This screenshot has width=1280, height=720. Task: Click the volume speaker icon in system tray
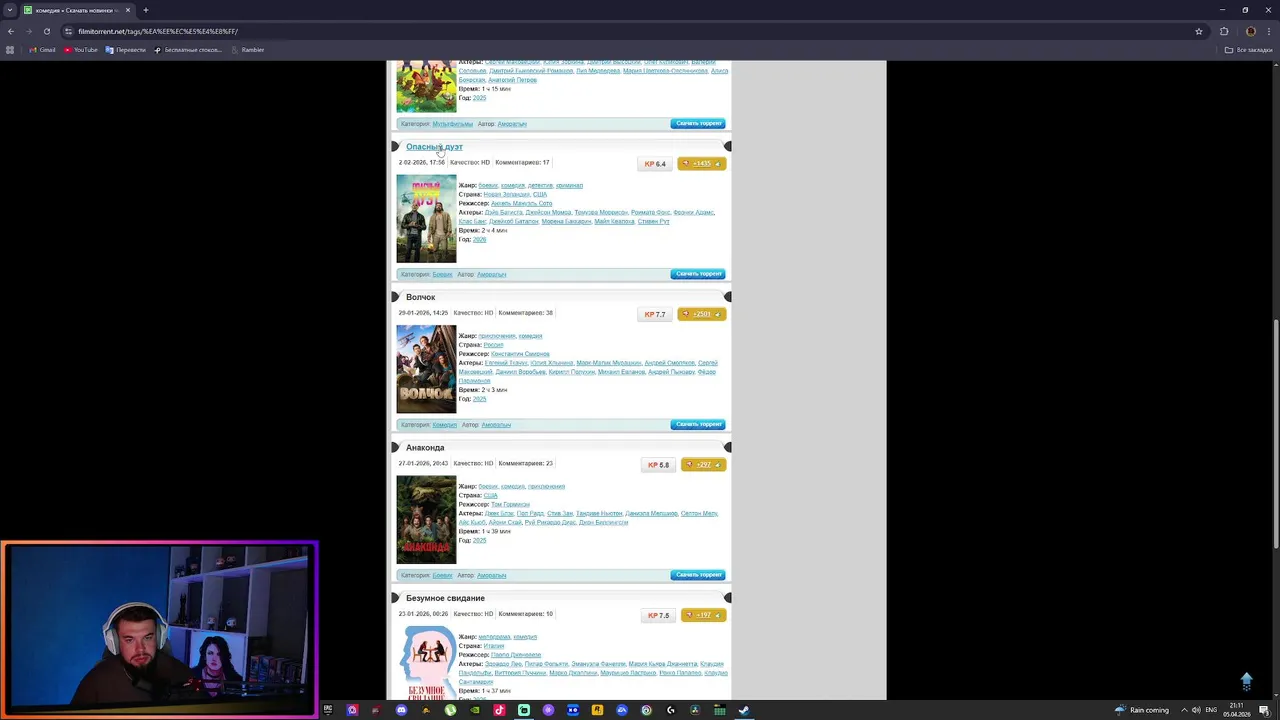(1196, 710)
